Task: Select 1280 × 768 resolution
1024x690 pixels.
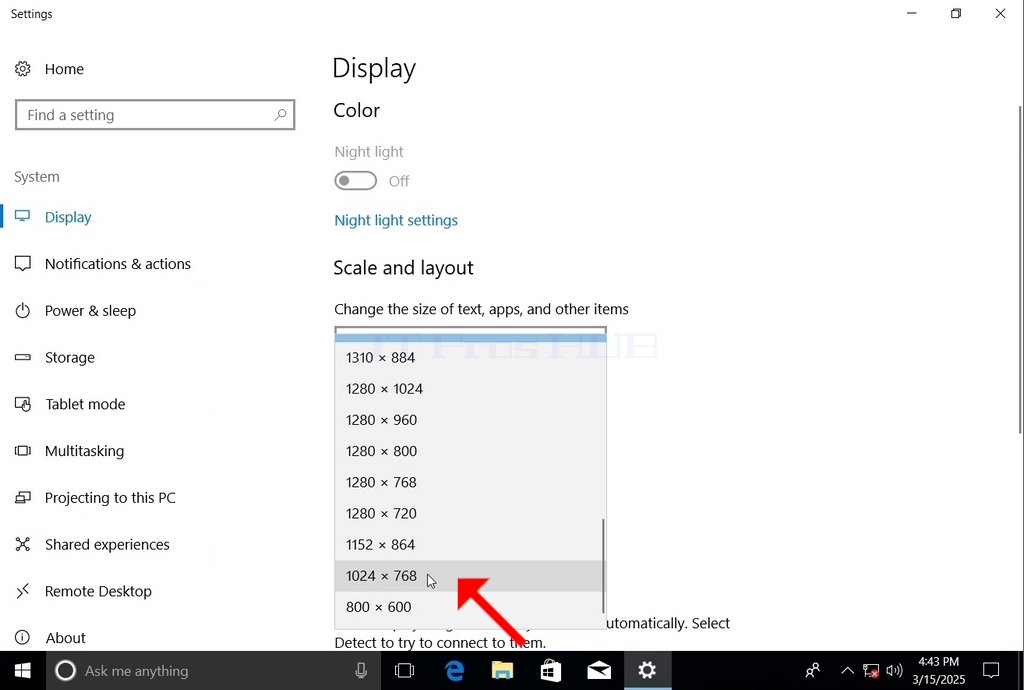Action: tap(470, 482)
